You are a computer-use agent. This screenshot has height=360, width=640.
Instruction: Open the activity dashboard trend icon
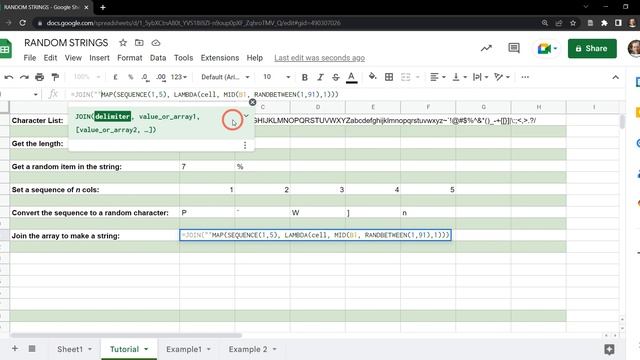[486, 49]
